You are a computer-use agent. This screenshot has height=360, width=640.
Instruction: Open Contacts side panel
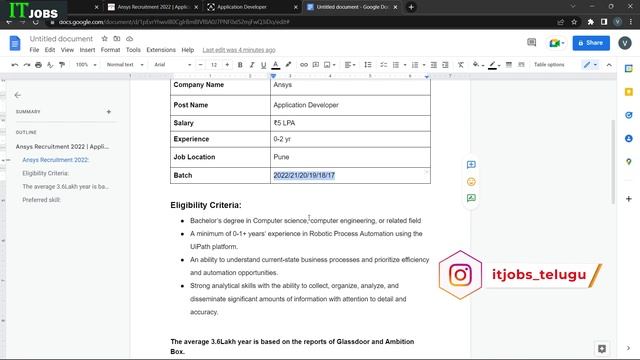click(x=629, y=139)
